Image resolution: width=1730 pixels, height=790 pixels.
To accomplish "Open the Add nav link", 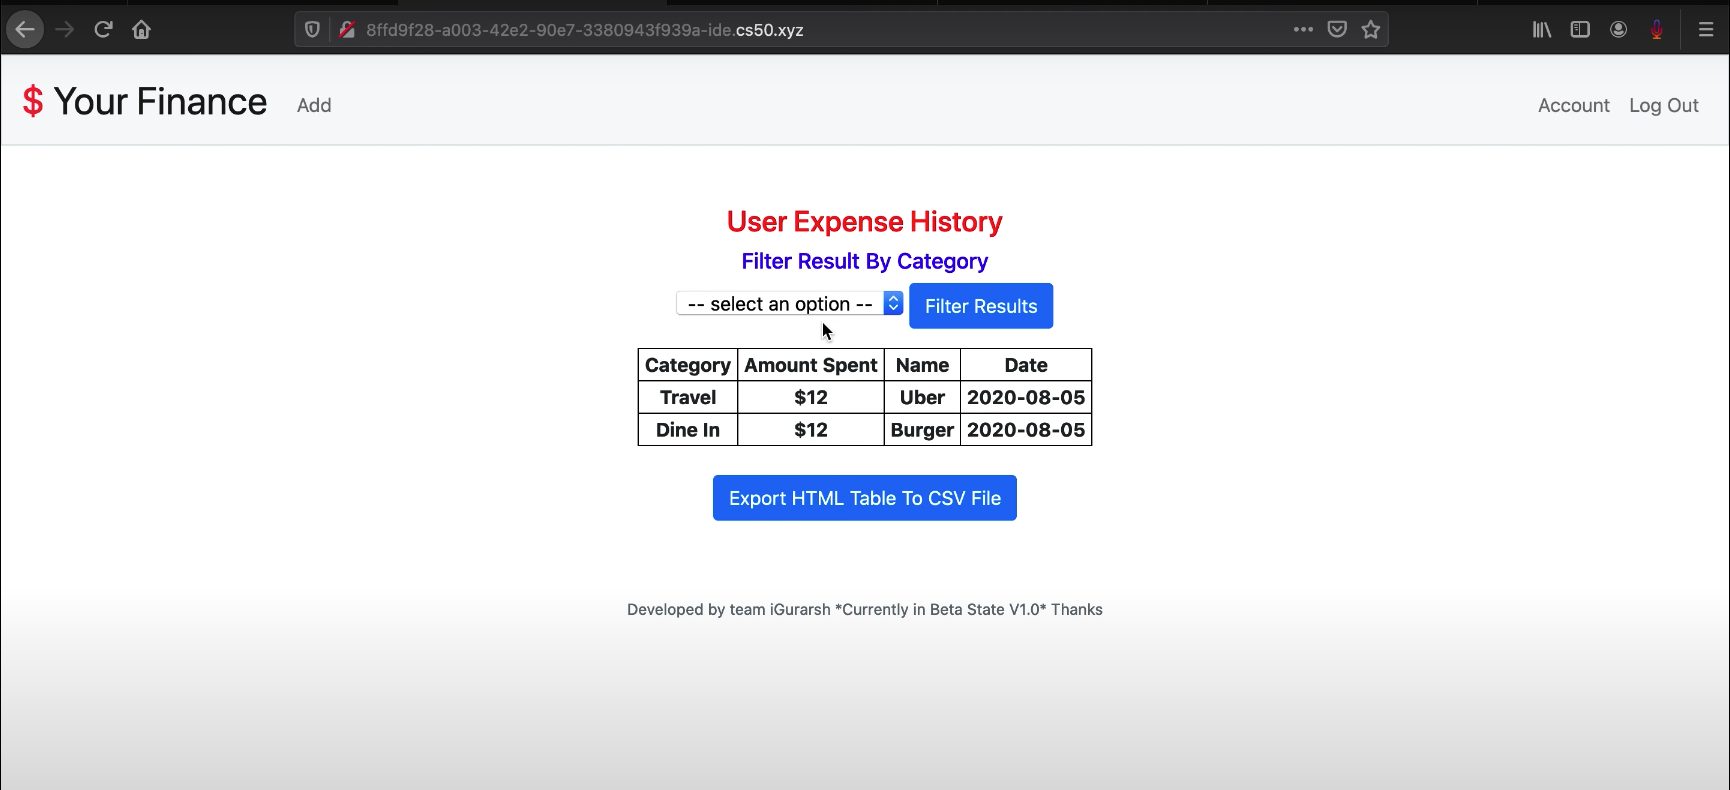I will (x=314, y=105).
